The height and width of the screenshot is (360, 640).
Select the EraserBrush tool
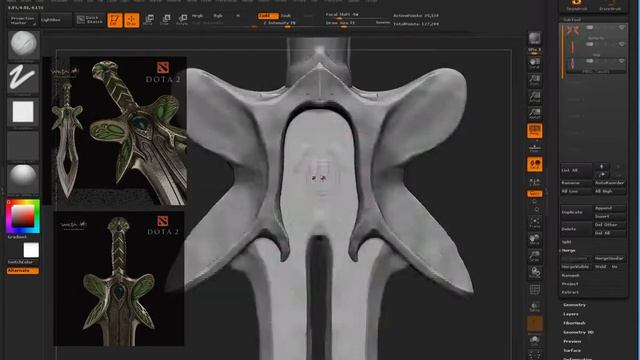click(x=610, y=5)
